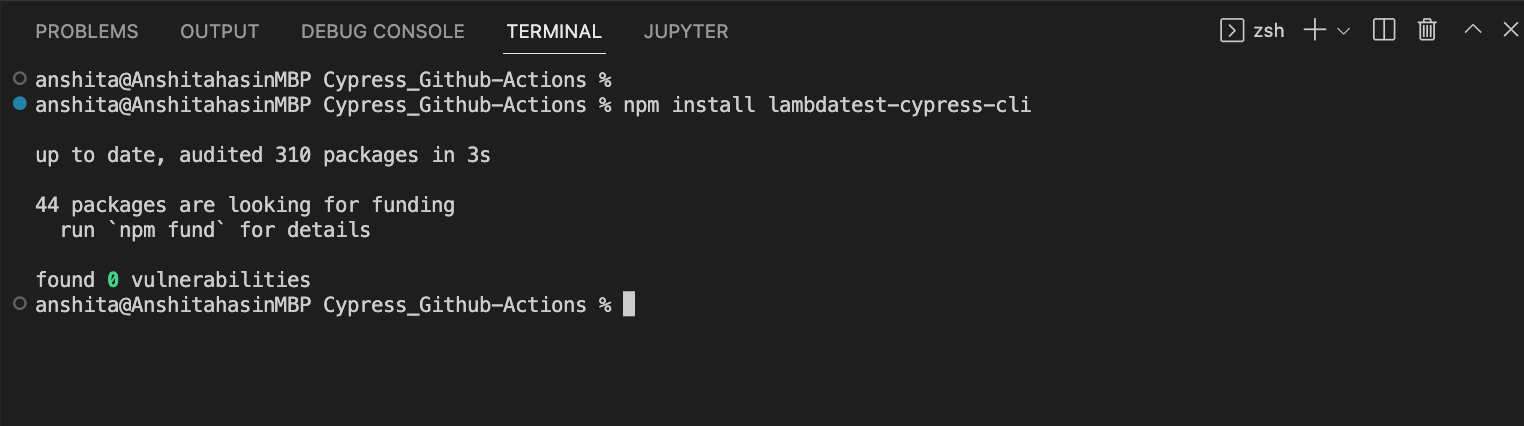Expand the launch profile chevron dropdown

point(1343,31)
